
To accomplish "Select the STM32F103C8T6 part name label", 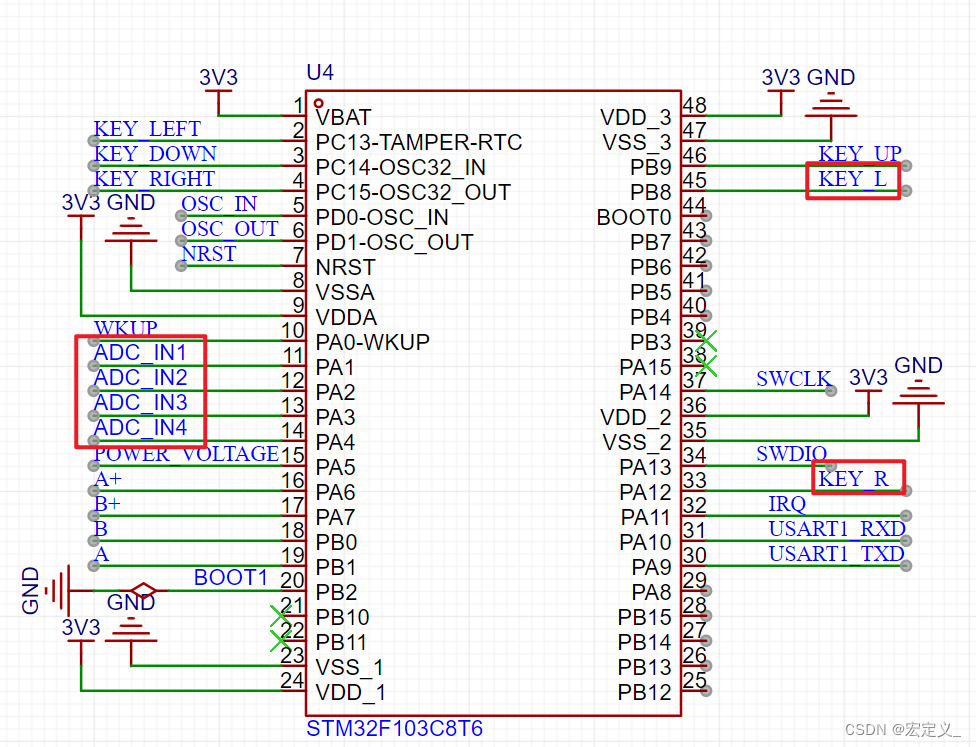I will pos(394,728).
